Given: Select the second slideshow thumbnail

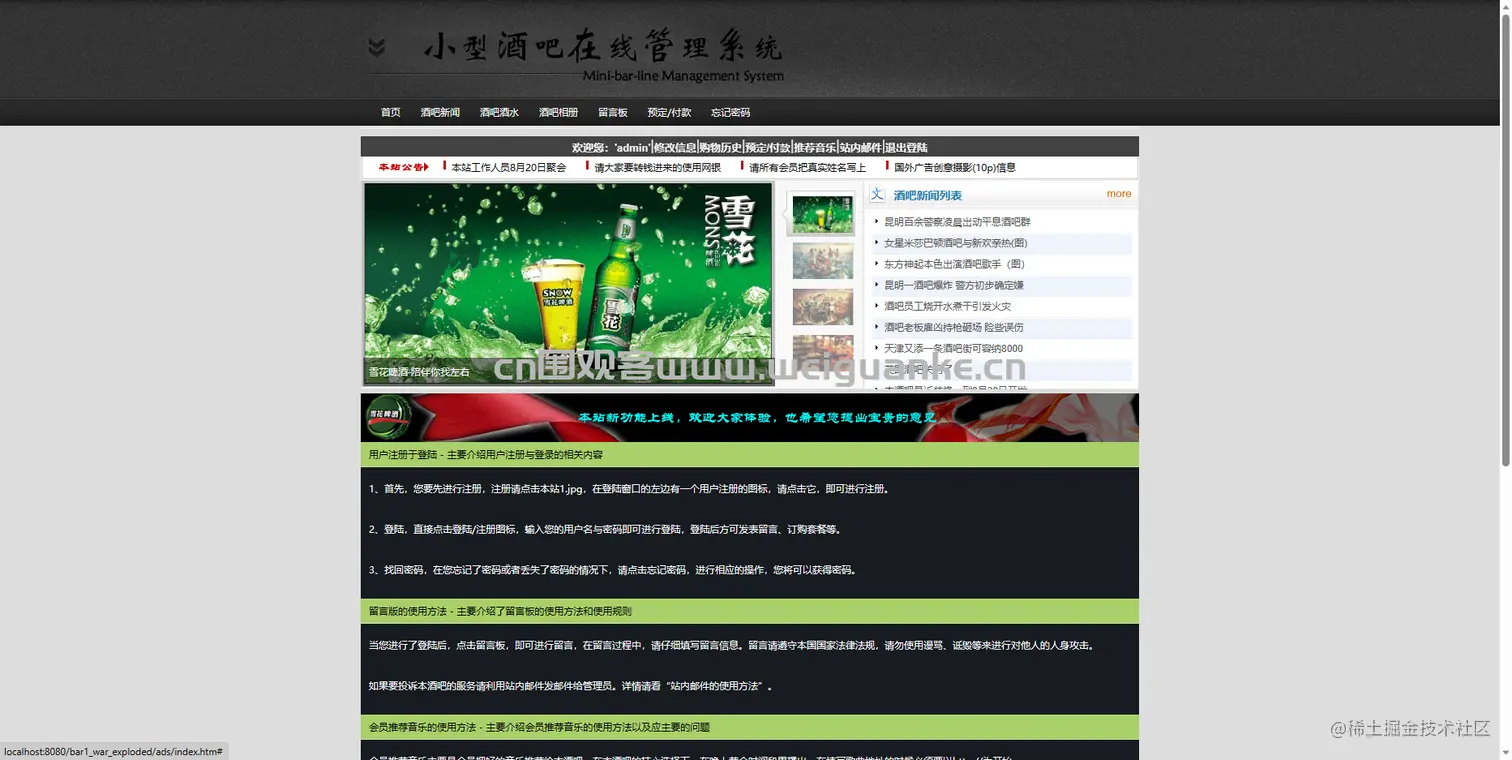Looking at the screenshot, I should point(822,261).
